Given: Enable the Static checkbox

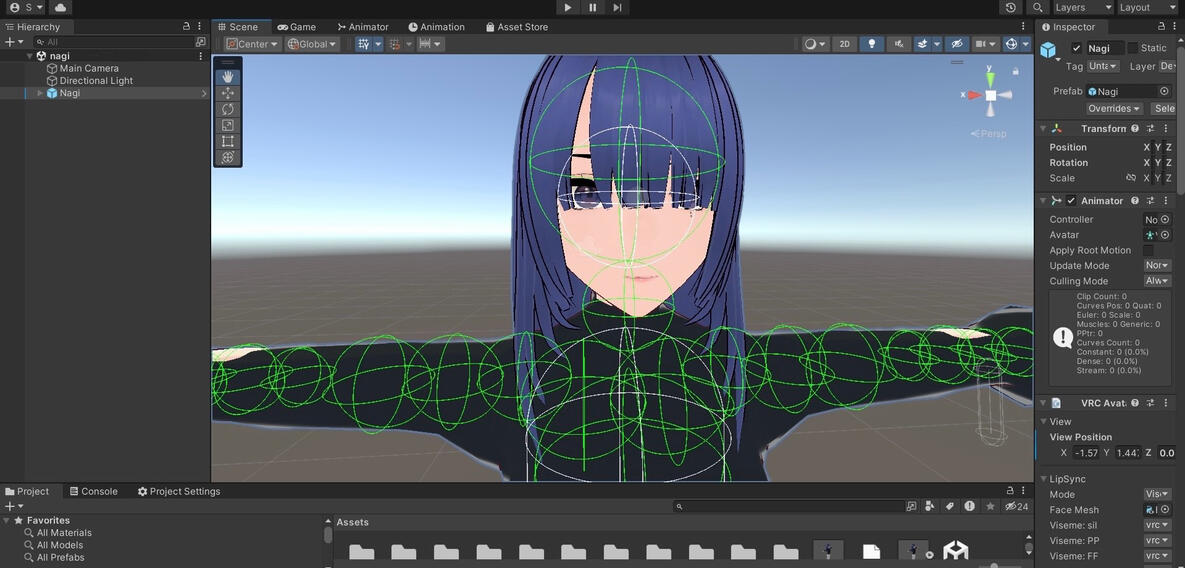Looking at the screenshot, I should (1132, 48).
